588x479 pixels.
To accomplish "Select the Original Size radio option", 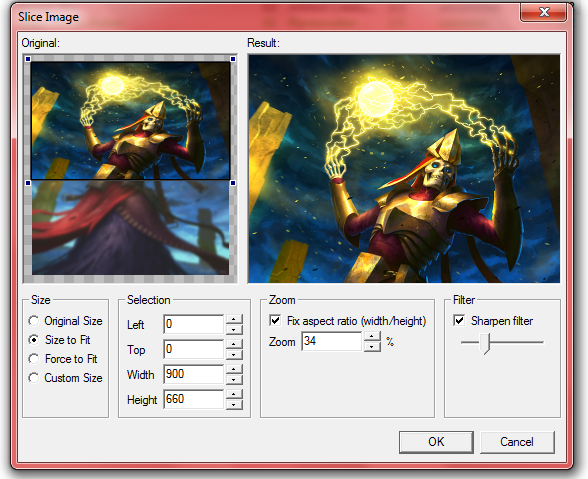I will point(34,321).
